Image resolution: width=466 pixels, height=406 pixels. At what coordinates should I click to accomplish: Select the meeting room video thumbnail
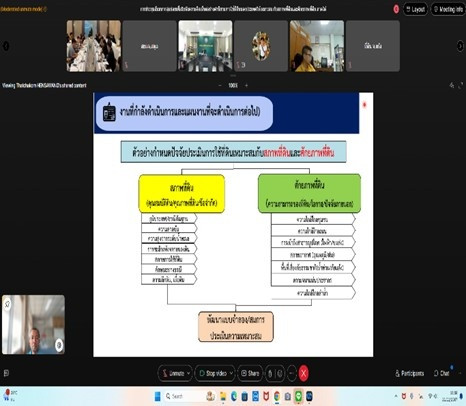(x=205, y=46)
